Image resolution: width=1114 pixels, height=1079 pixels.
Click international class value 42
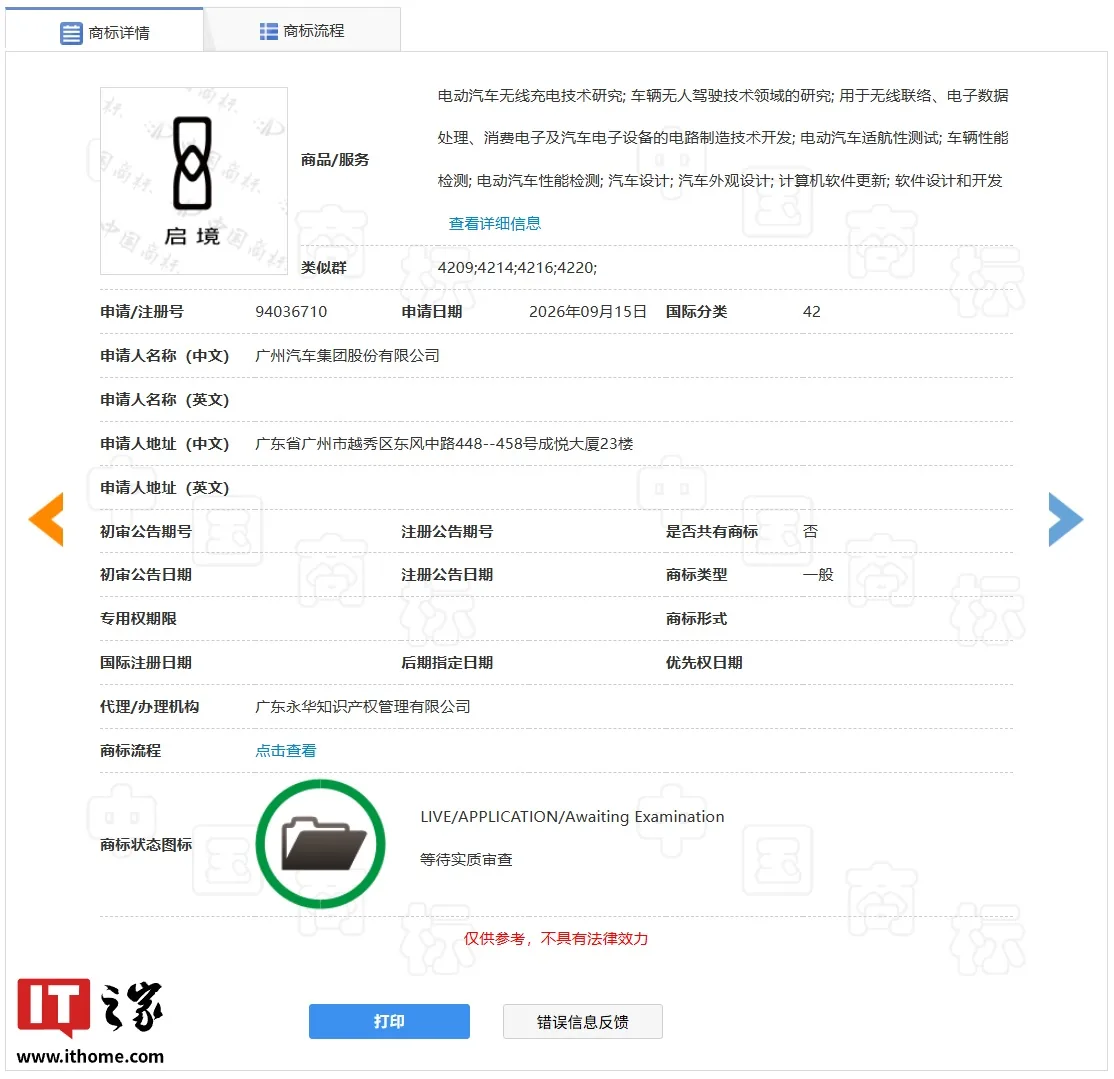click(811, 312)
